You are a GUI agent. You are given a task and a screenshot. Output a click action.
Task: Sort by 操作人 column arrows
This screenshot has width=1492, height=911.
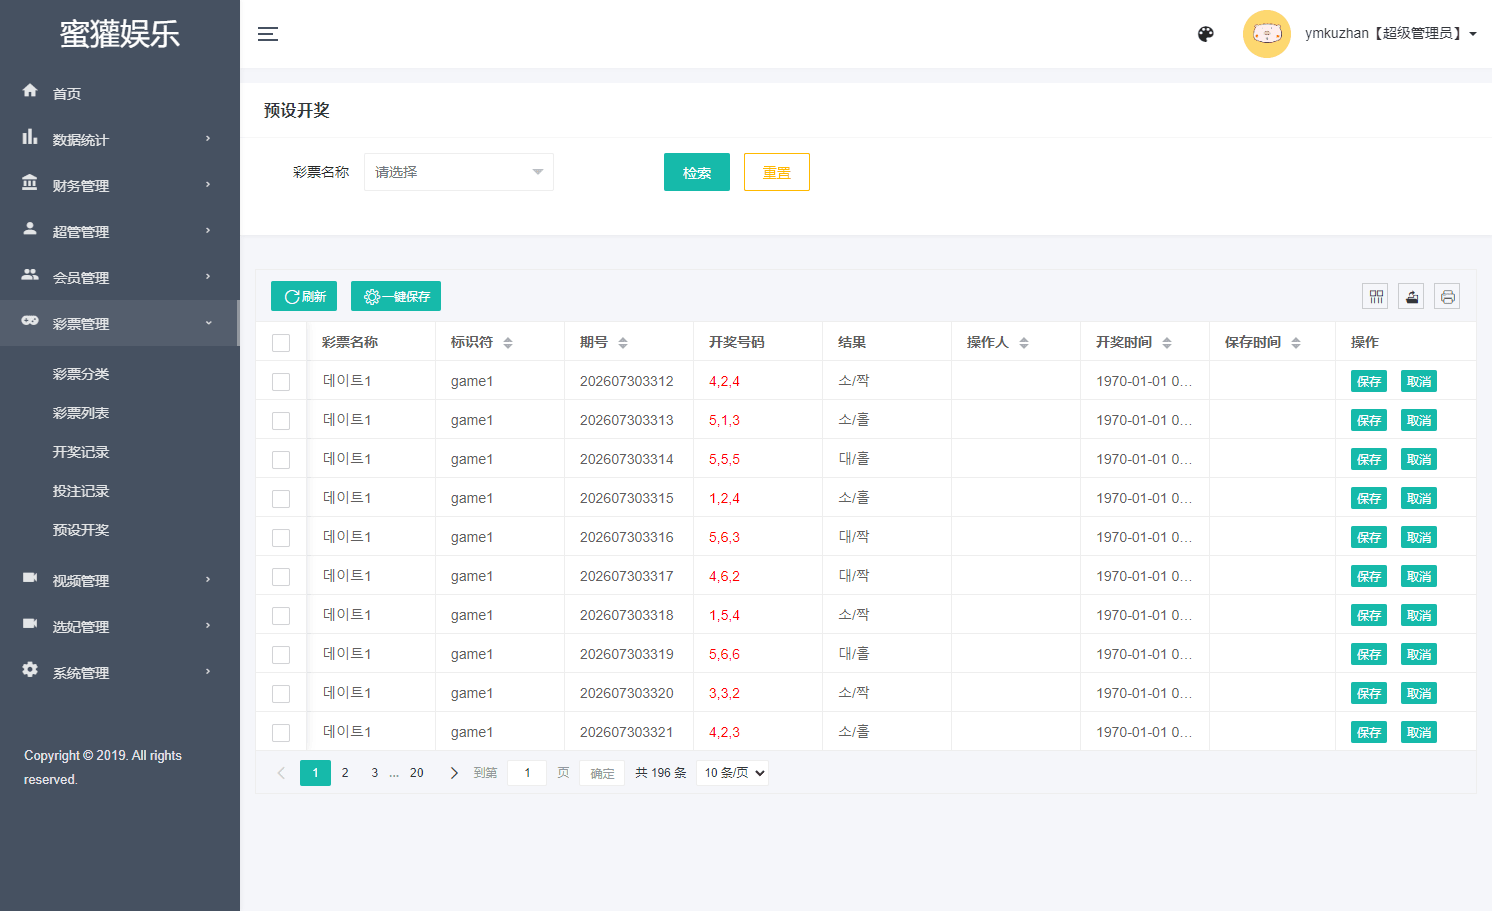pos(1024,343)
